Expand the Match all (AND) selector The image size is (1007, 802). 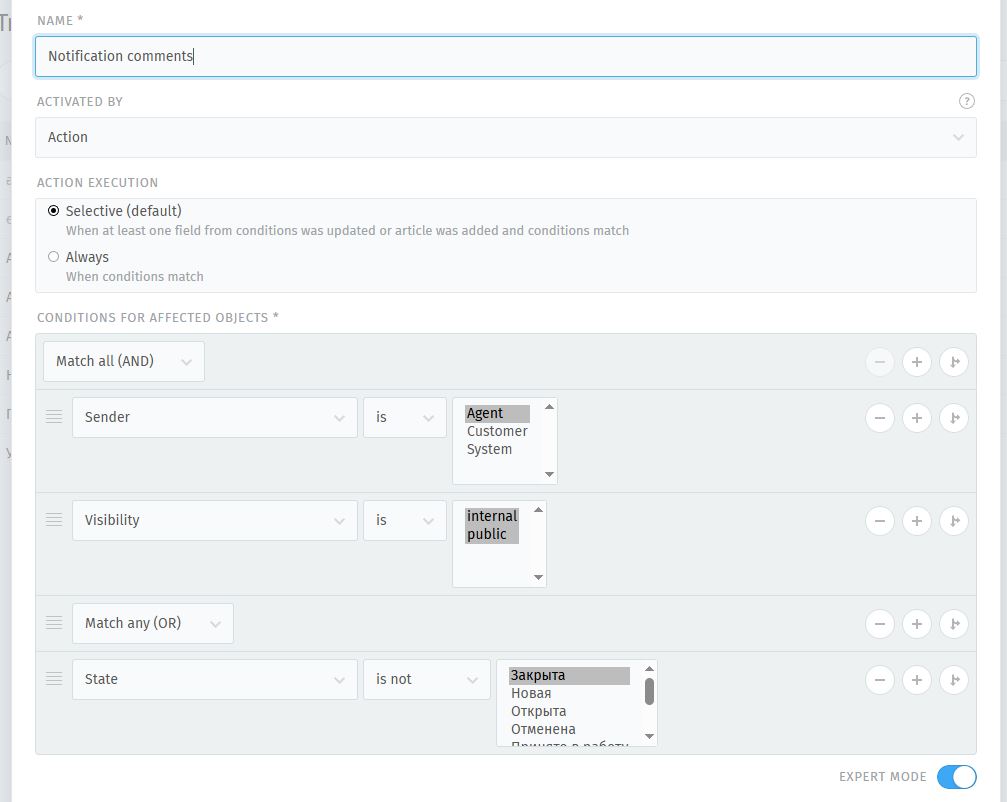click(x=124, y=361)
